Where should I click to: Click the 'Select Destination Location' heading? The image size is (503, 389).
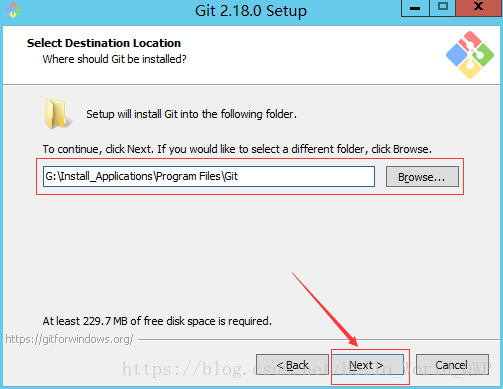[x=104, y=43]
